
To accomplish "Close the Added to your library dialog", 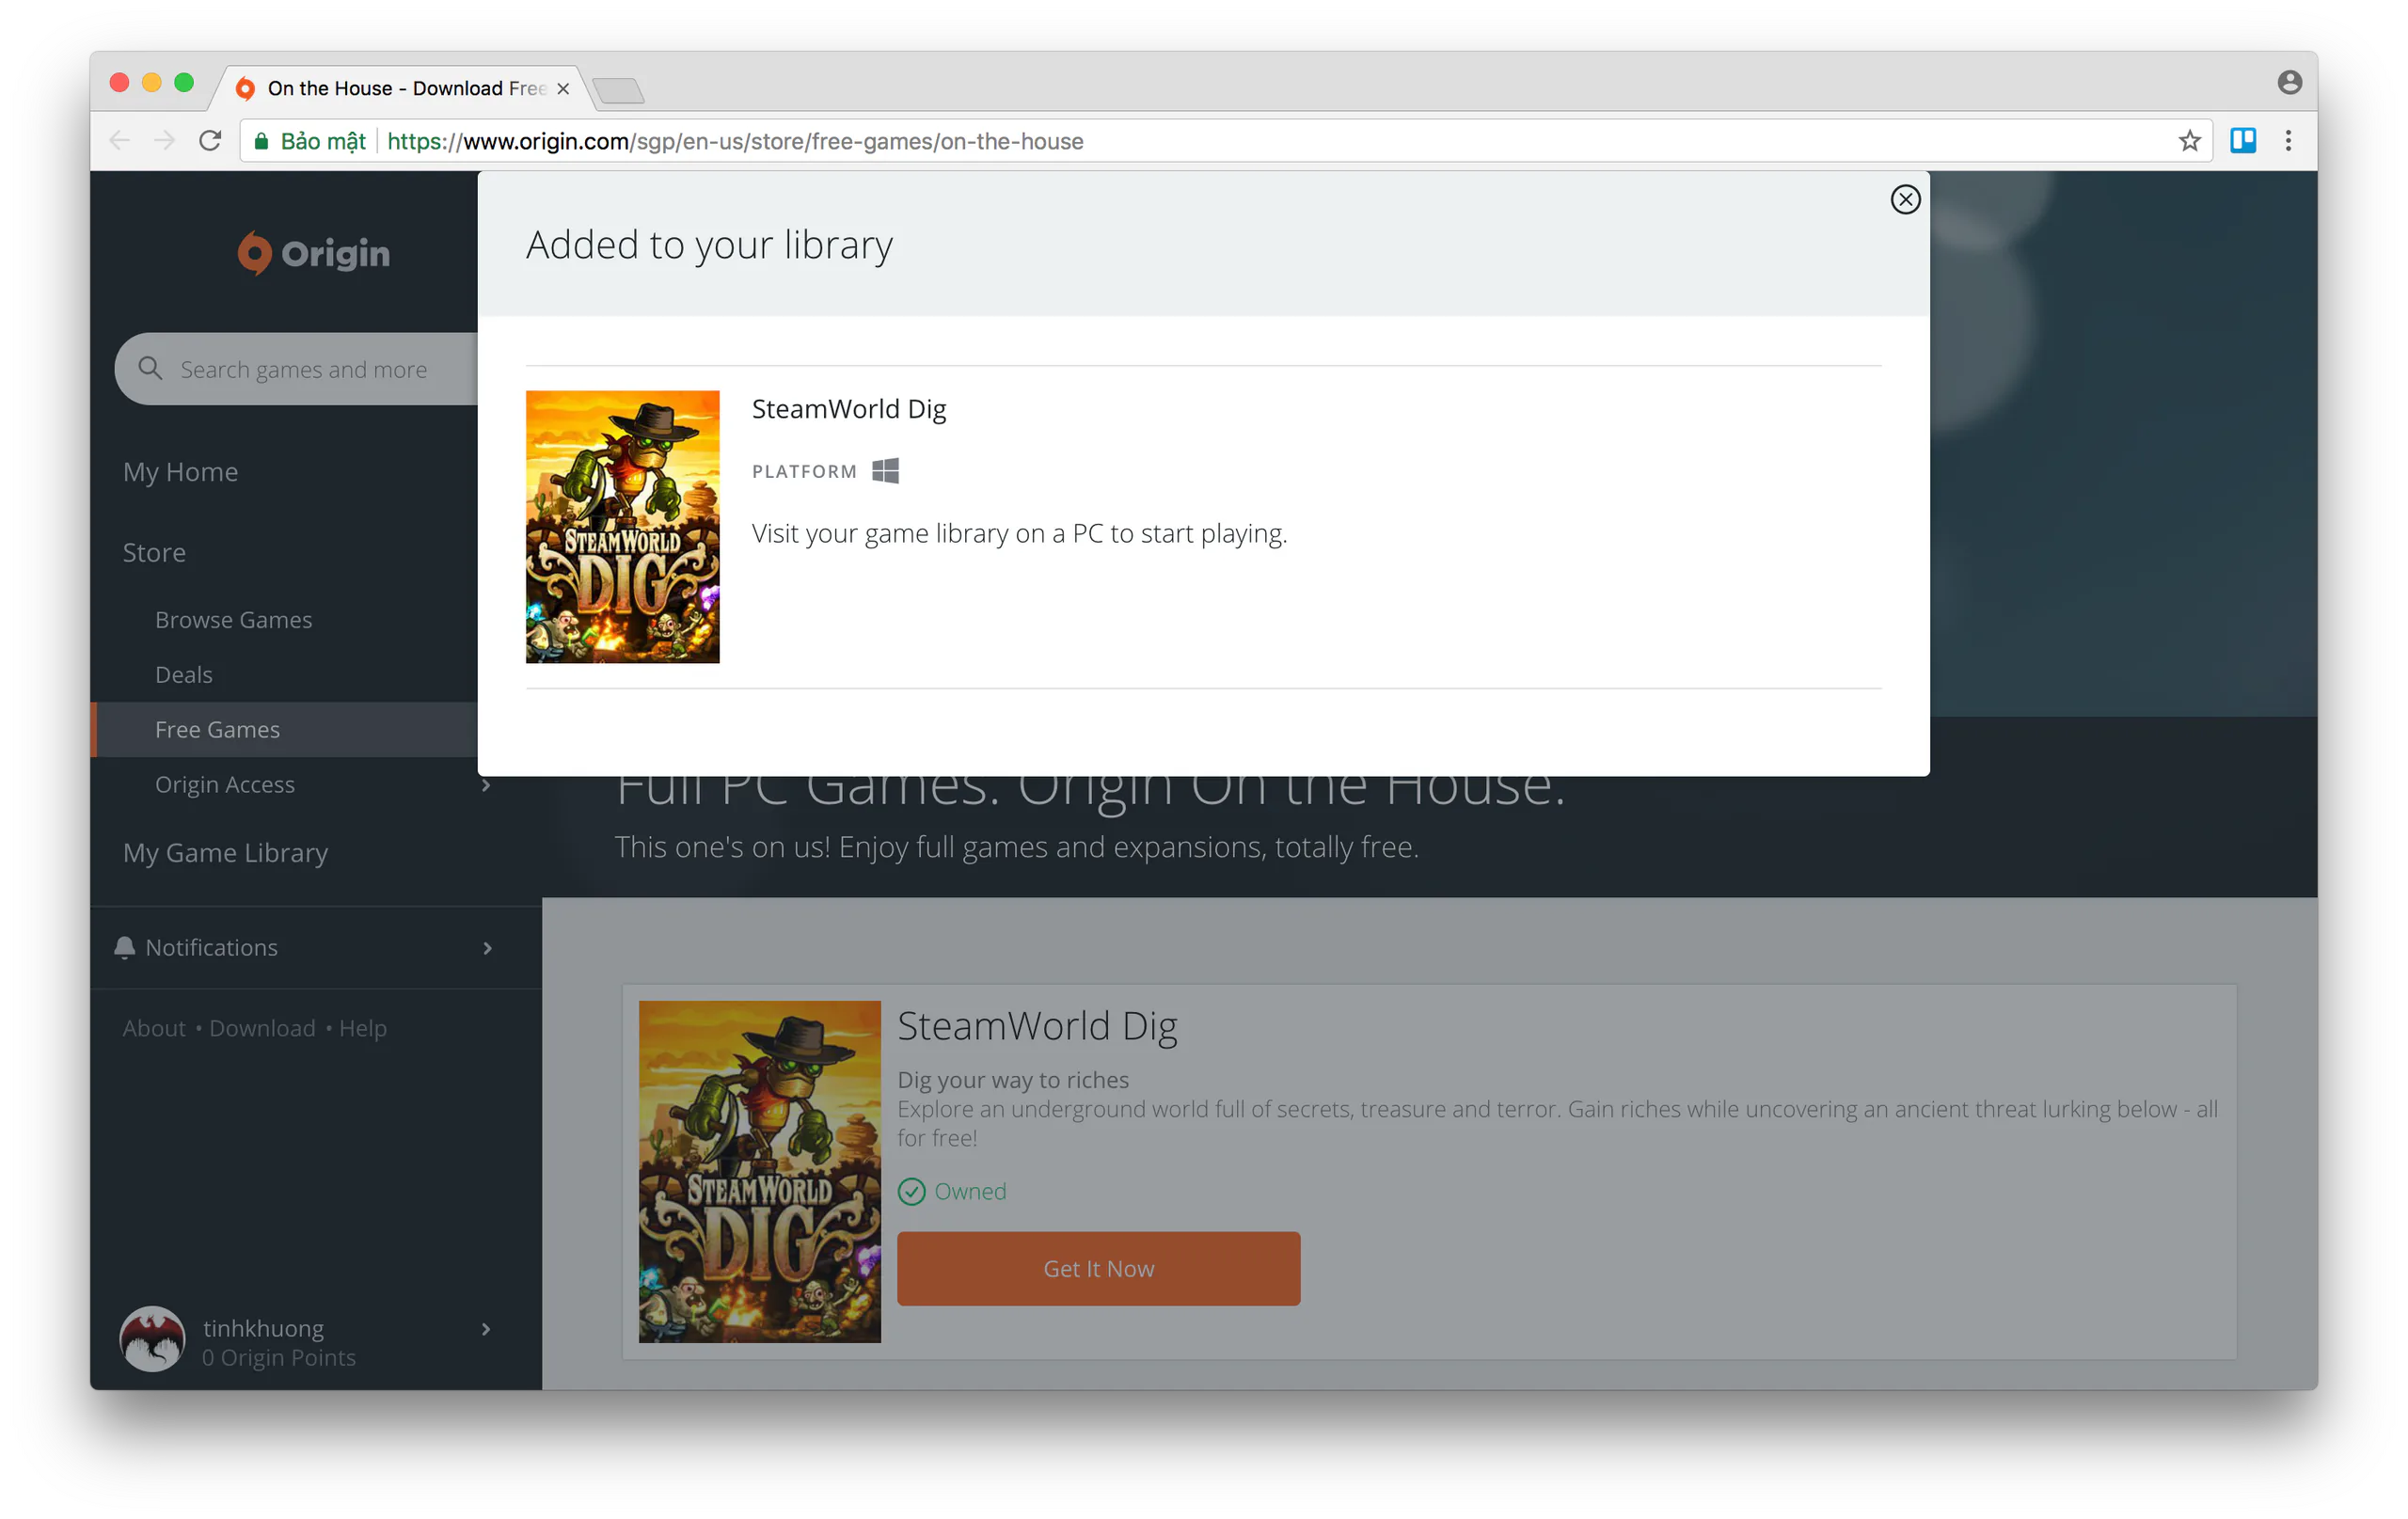I will click(1905, 199).
